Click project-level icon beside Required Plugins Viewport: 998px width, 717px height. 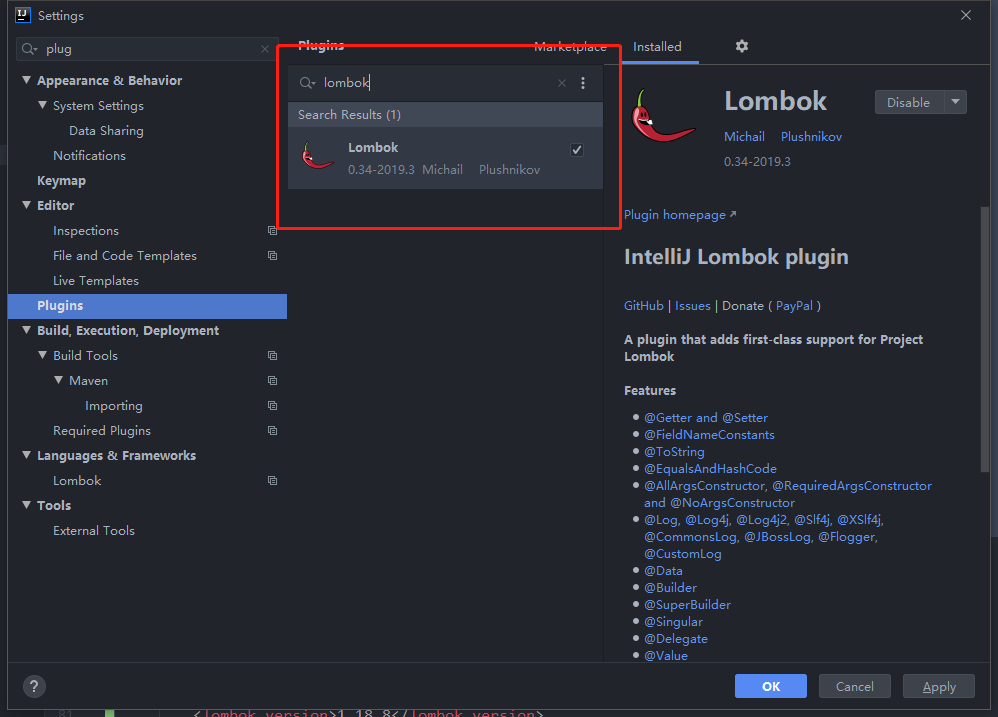tap(272, 430)
